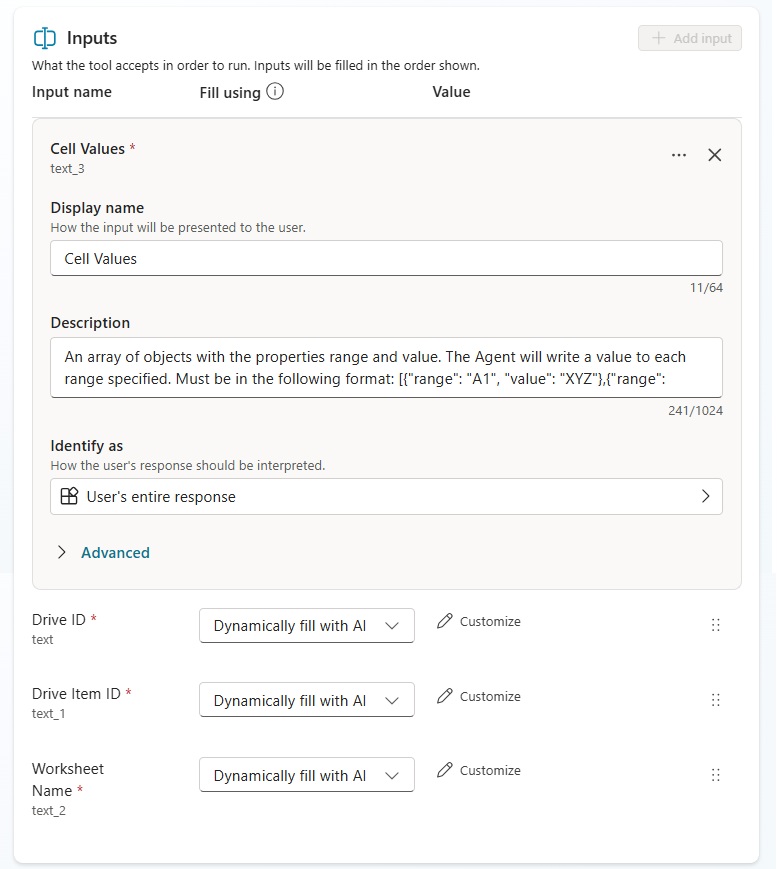Click the pencil icon for Drive Item ID
777x869 pixels.
click(445, 696)
